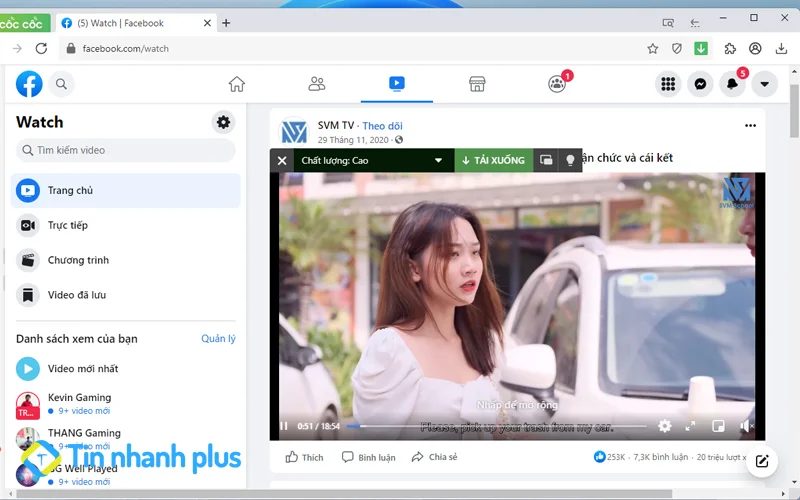The height and width of the screenshot is (500, 800).
Task: Open SVM TV page name link
Action: pos(336,126)
